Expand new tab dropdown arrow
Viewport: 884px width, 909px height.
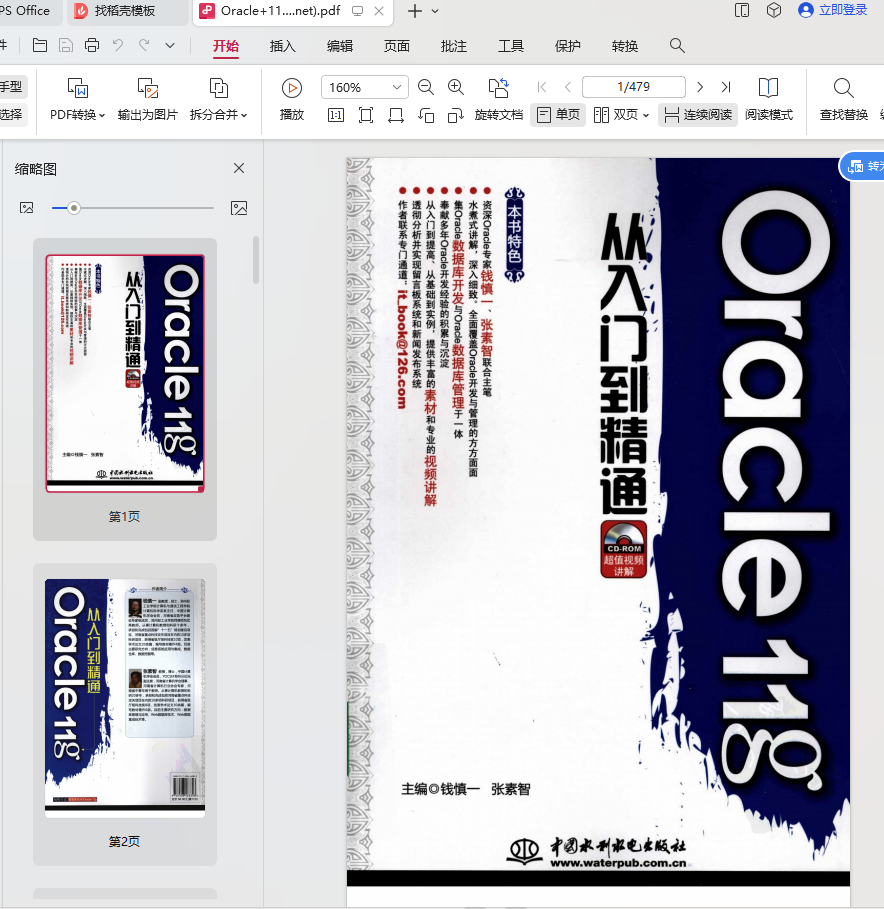click(435, 11)
